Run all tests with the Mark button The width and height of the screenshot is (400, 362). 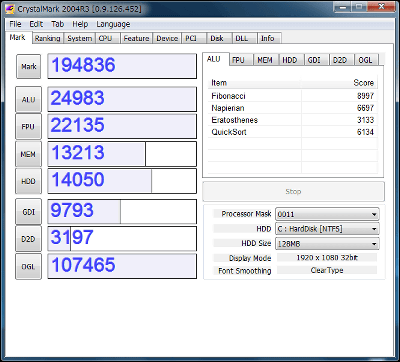pyautogui.click(x=29, y=67)
